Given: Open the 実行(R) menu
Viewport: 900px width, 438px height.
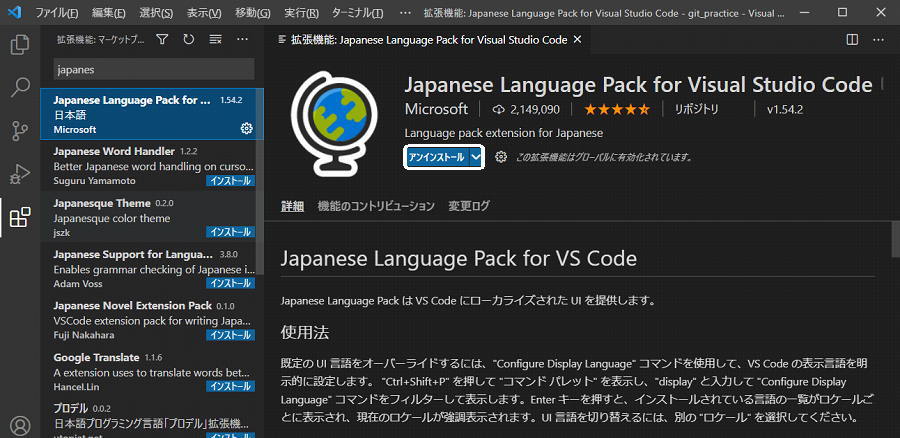Looking at the screenshot, I should pos(301,13).
